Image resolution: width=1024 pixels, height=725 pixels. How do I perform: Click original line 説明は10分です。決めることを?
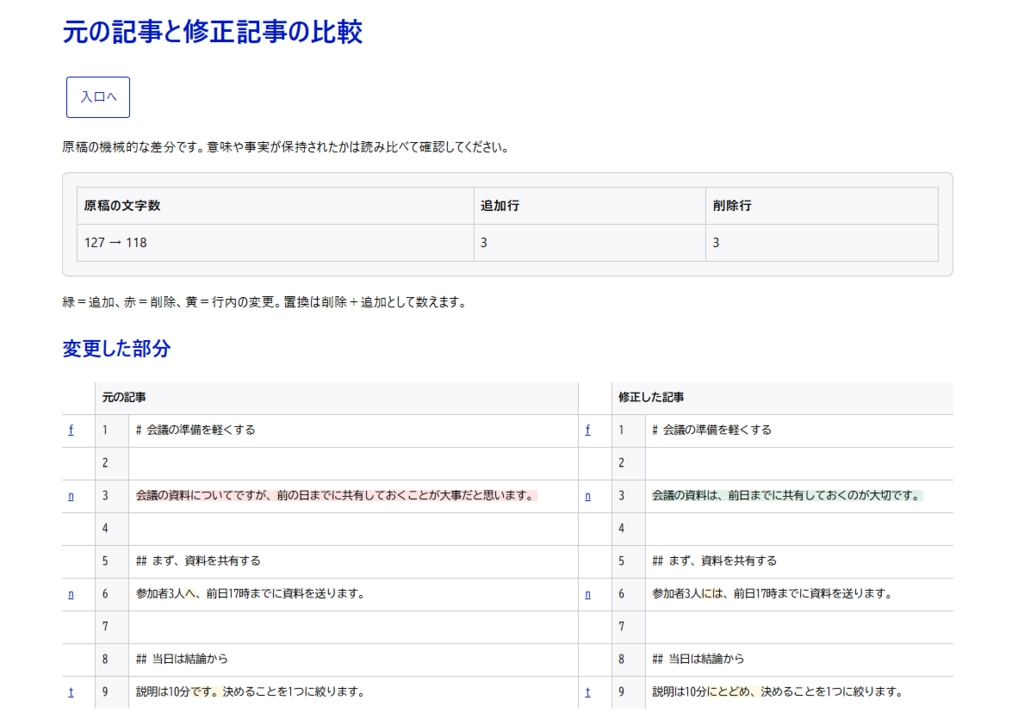pos(249,692)
